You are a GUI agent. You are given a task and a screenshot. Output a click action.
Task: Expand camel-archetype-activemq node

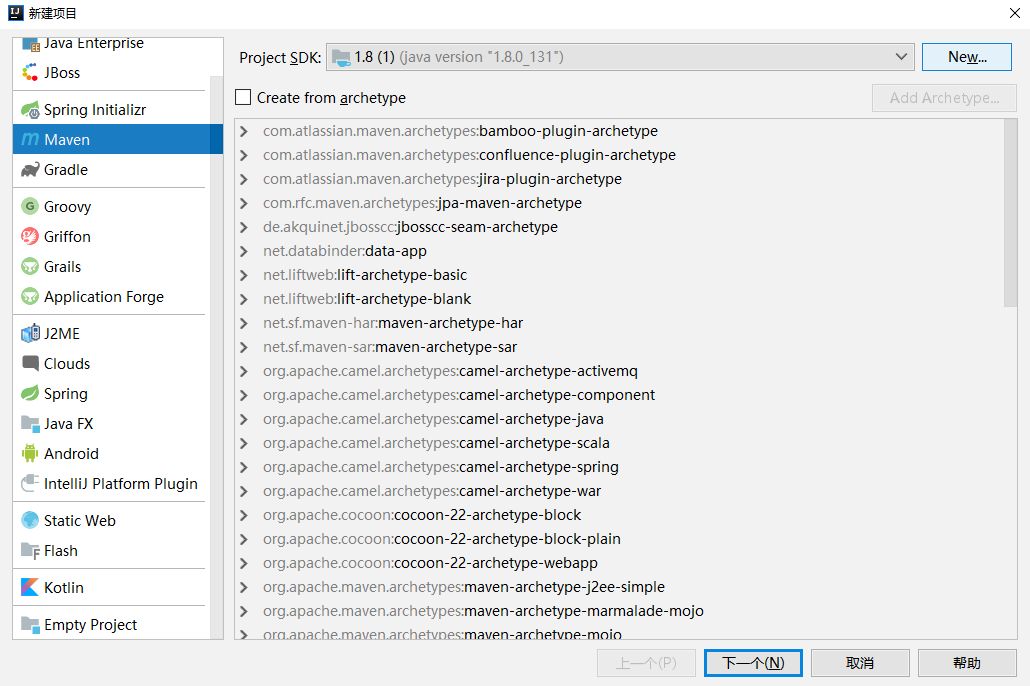coord(244,371)
